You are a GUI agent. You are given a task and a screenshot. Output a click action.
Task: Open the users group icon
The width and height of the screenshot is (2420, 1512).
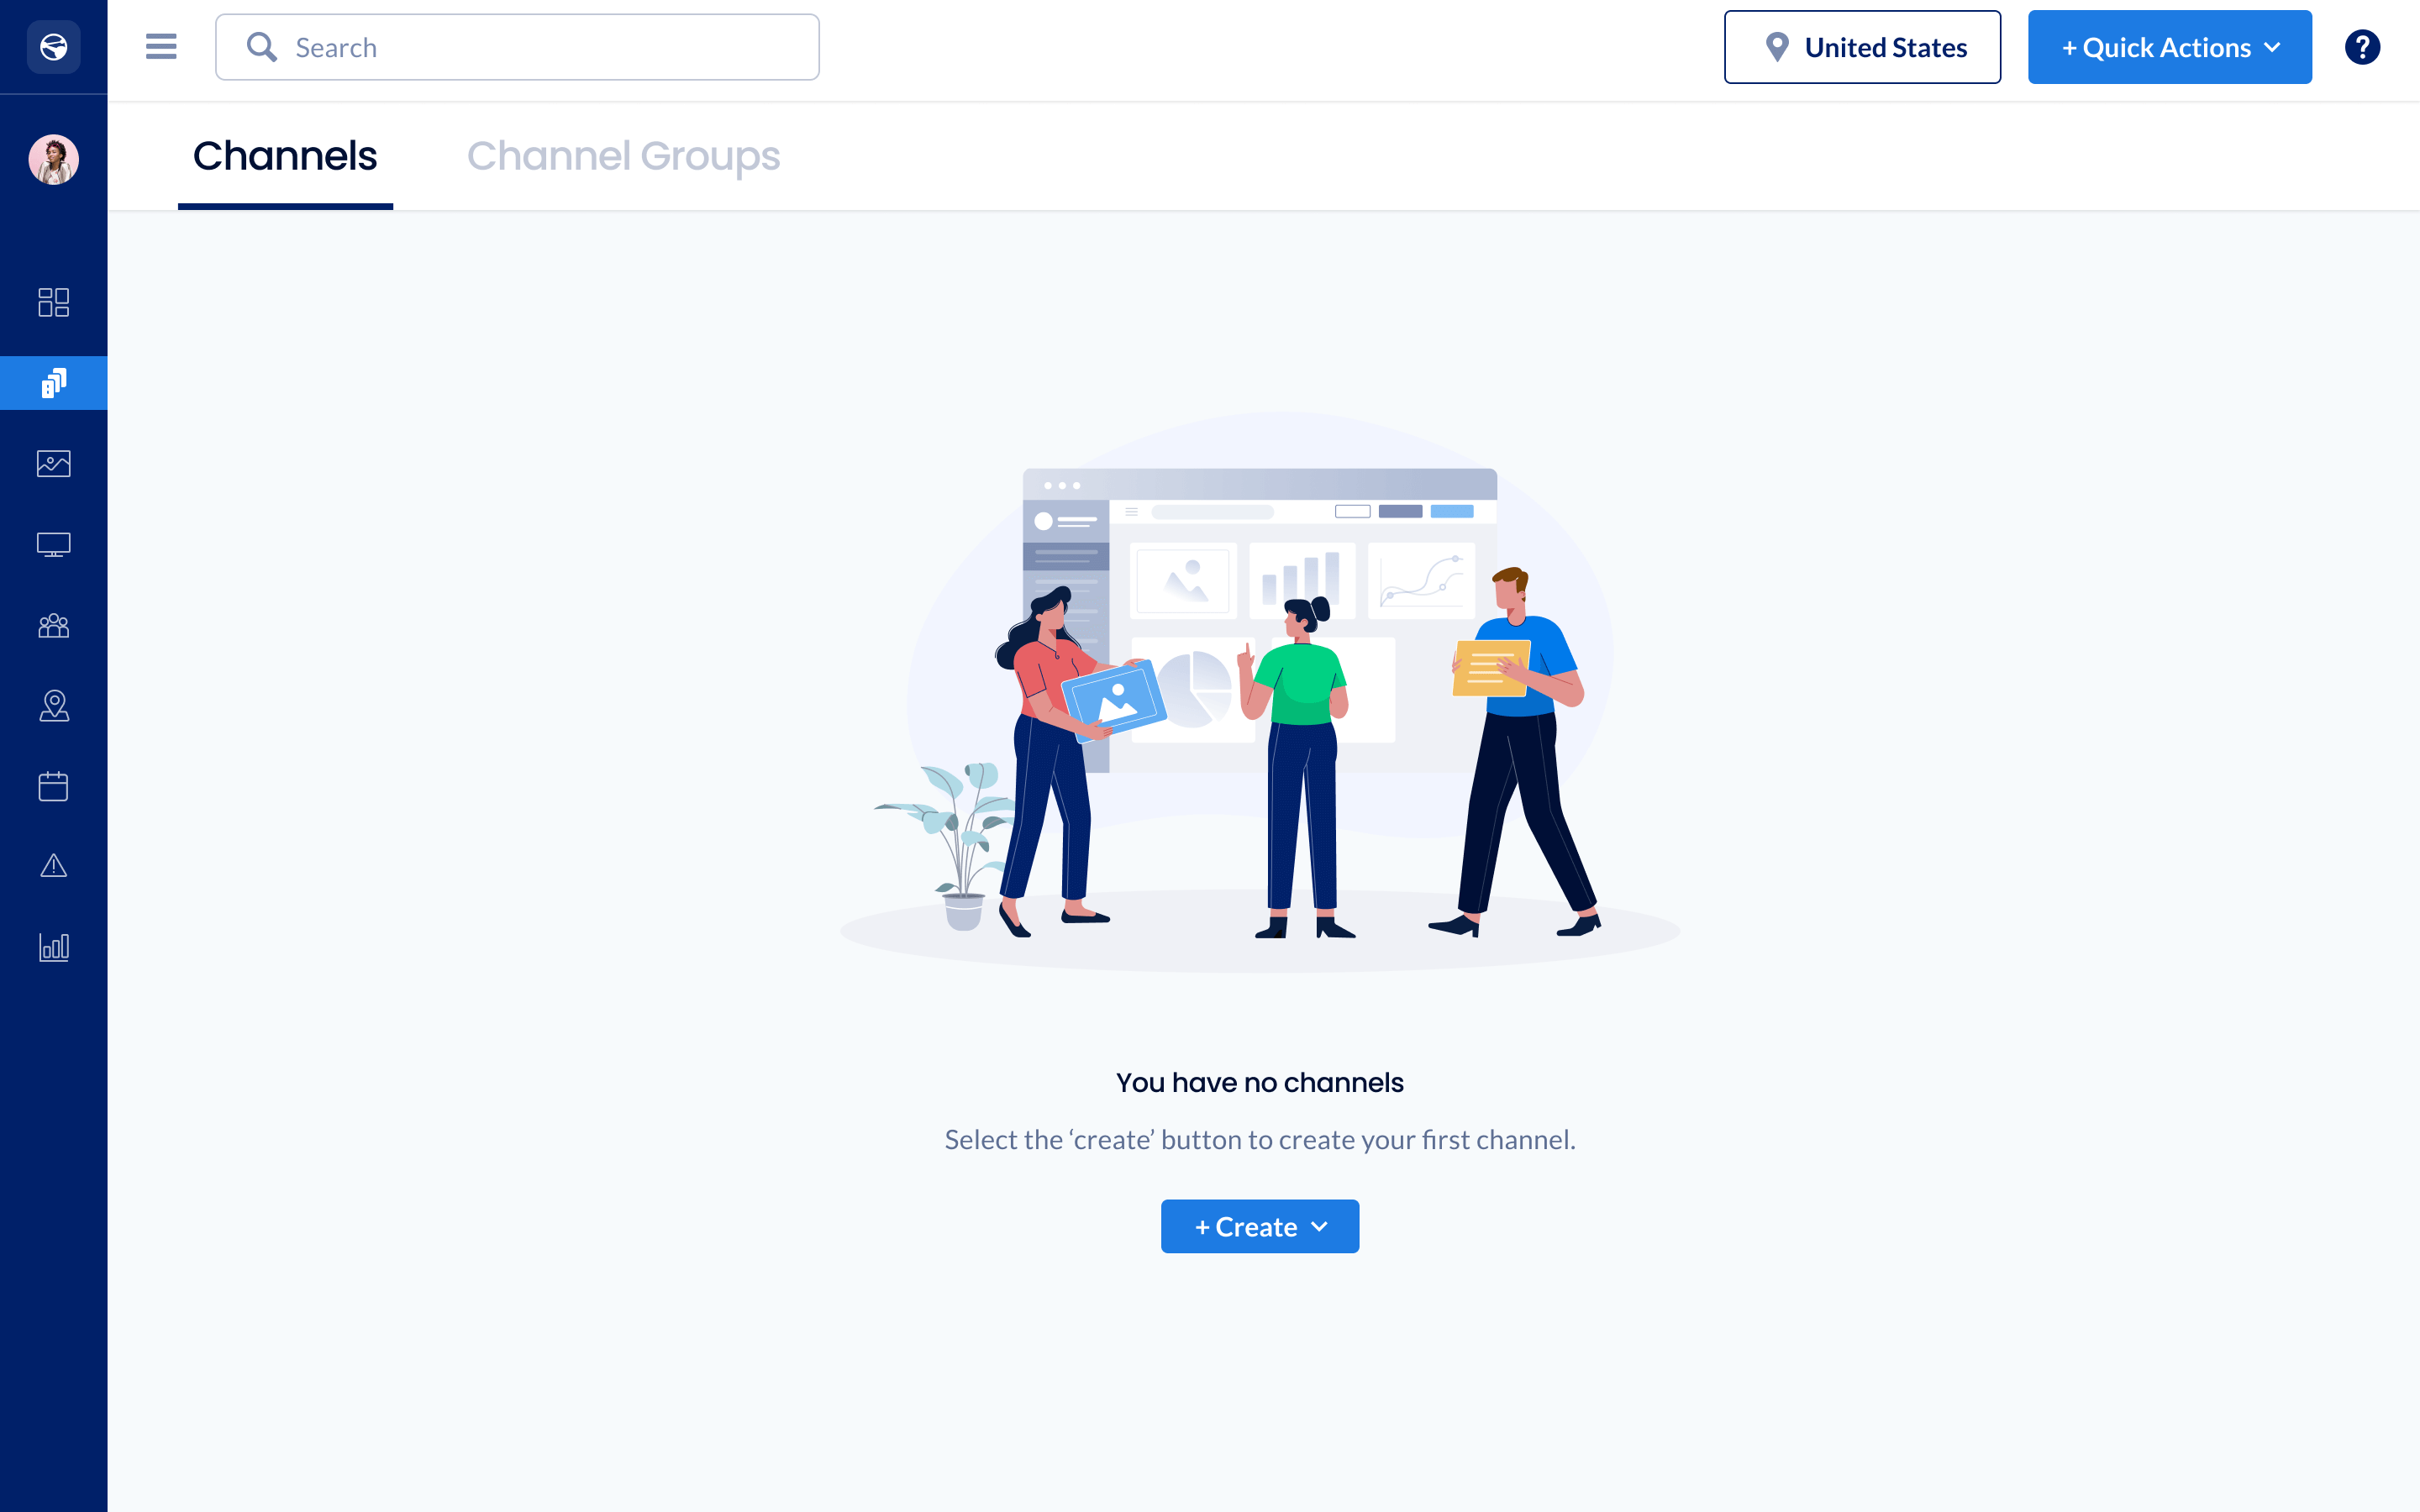53,626
